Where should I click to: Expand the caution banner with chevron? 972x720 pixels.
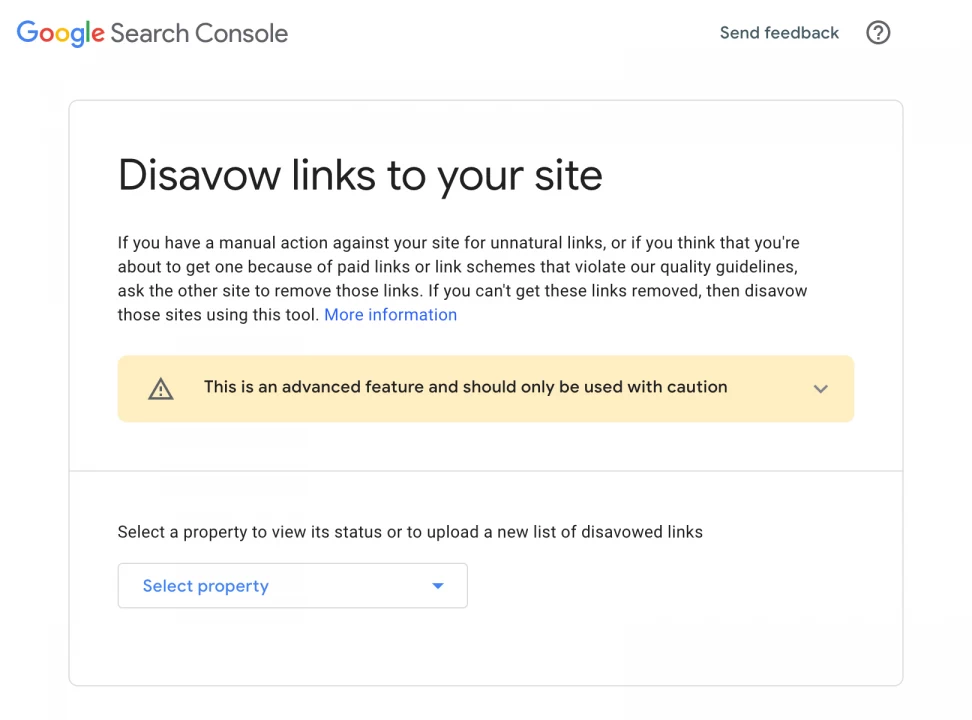[x=821, y=389]
